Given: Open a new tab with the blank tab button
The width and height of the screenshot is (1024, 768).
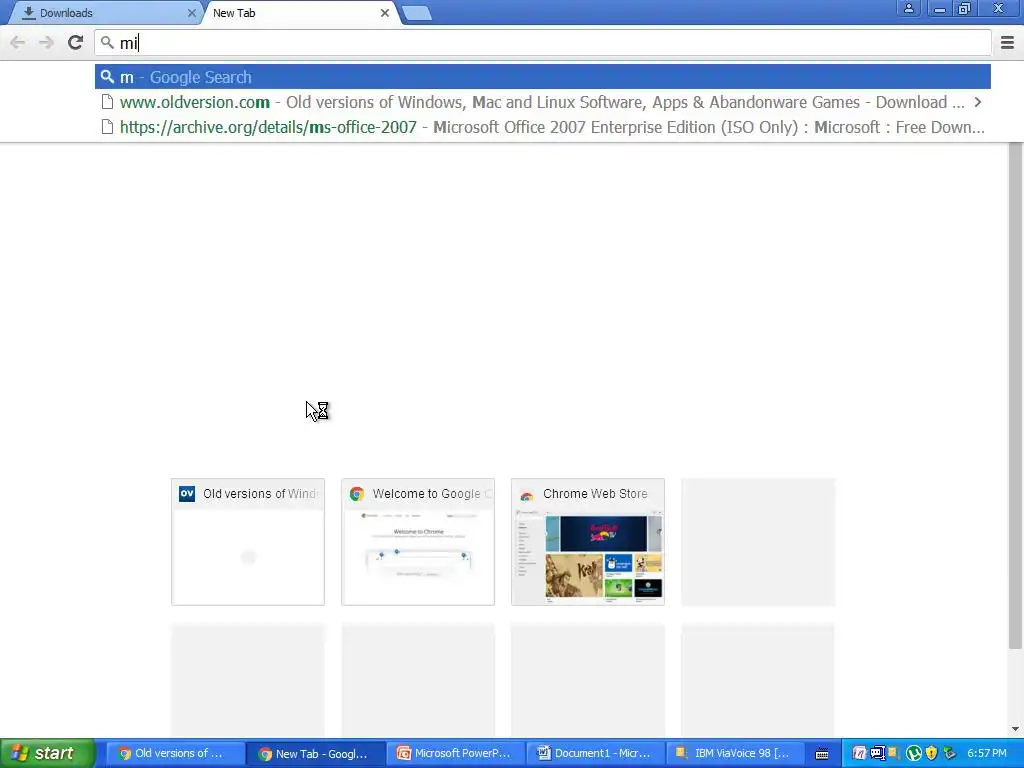Looking at the screenshot, I should 416,13.
